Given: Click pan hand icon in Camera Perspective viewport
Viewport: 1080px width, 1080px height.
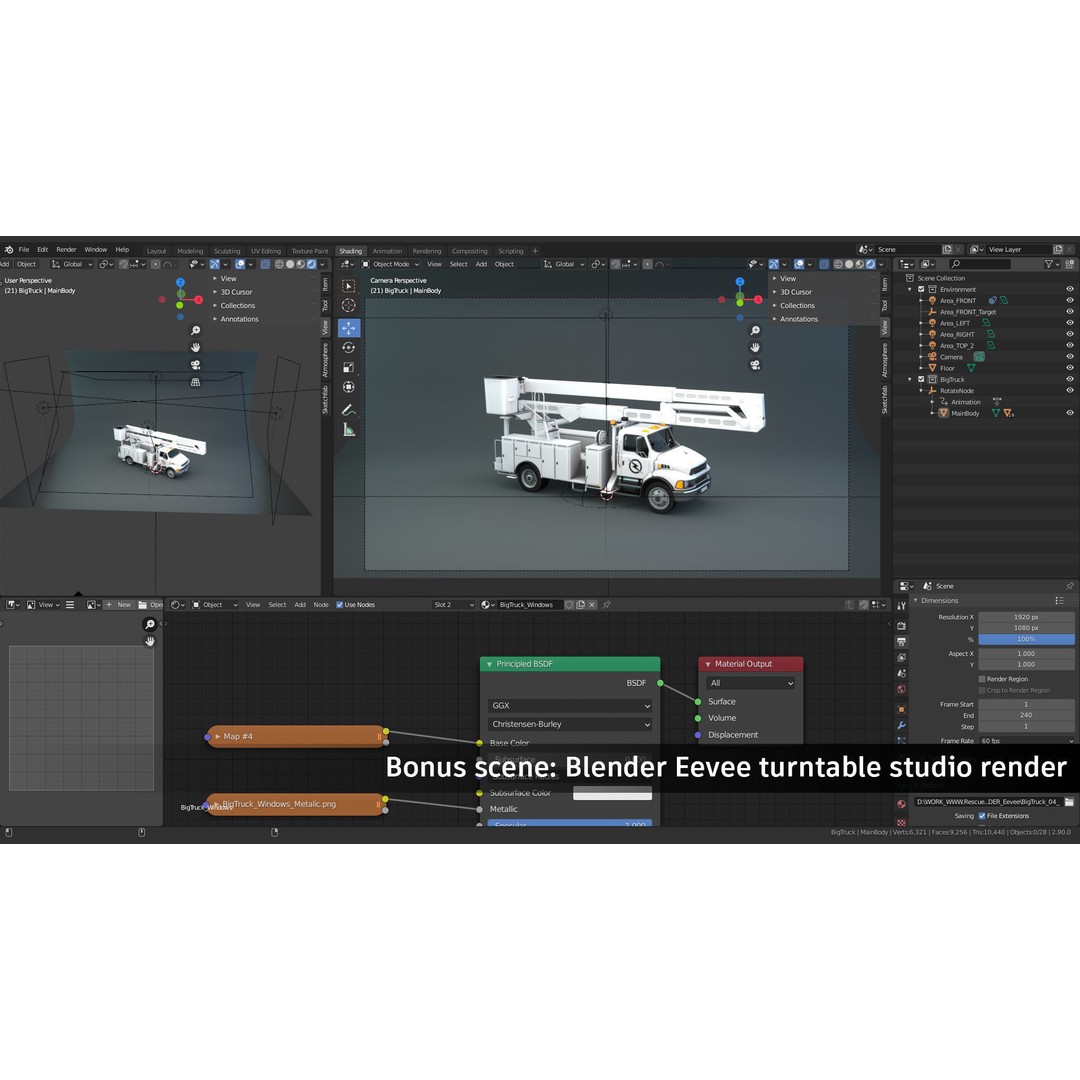Looking at the screenshot, I should [x=755, y=347].
